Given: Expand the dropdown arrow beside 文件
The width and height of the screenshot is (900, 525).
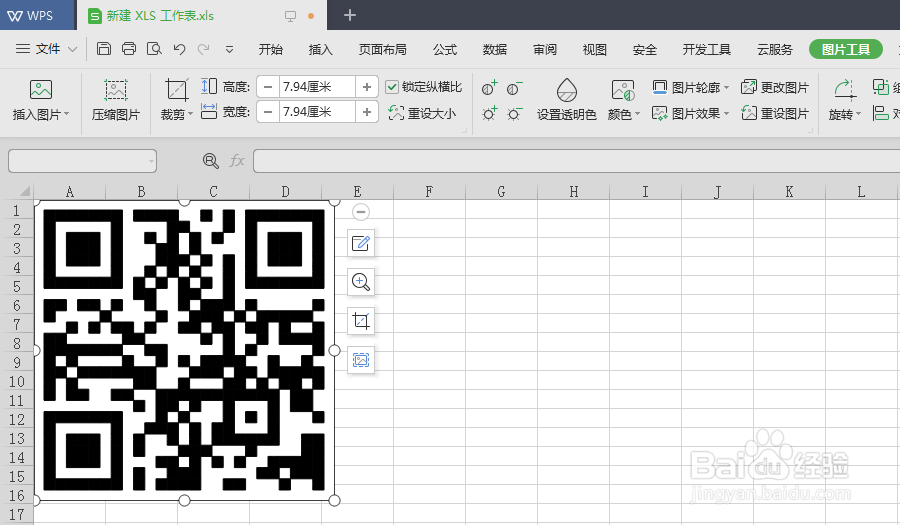Looking at the screenshot, I should [72, 49].
